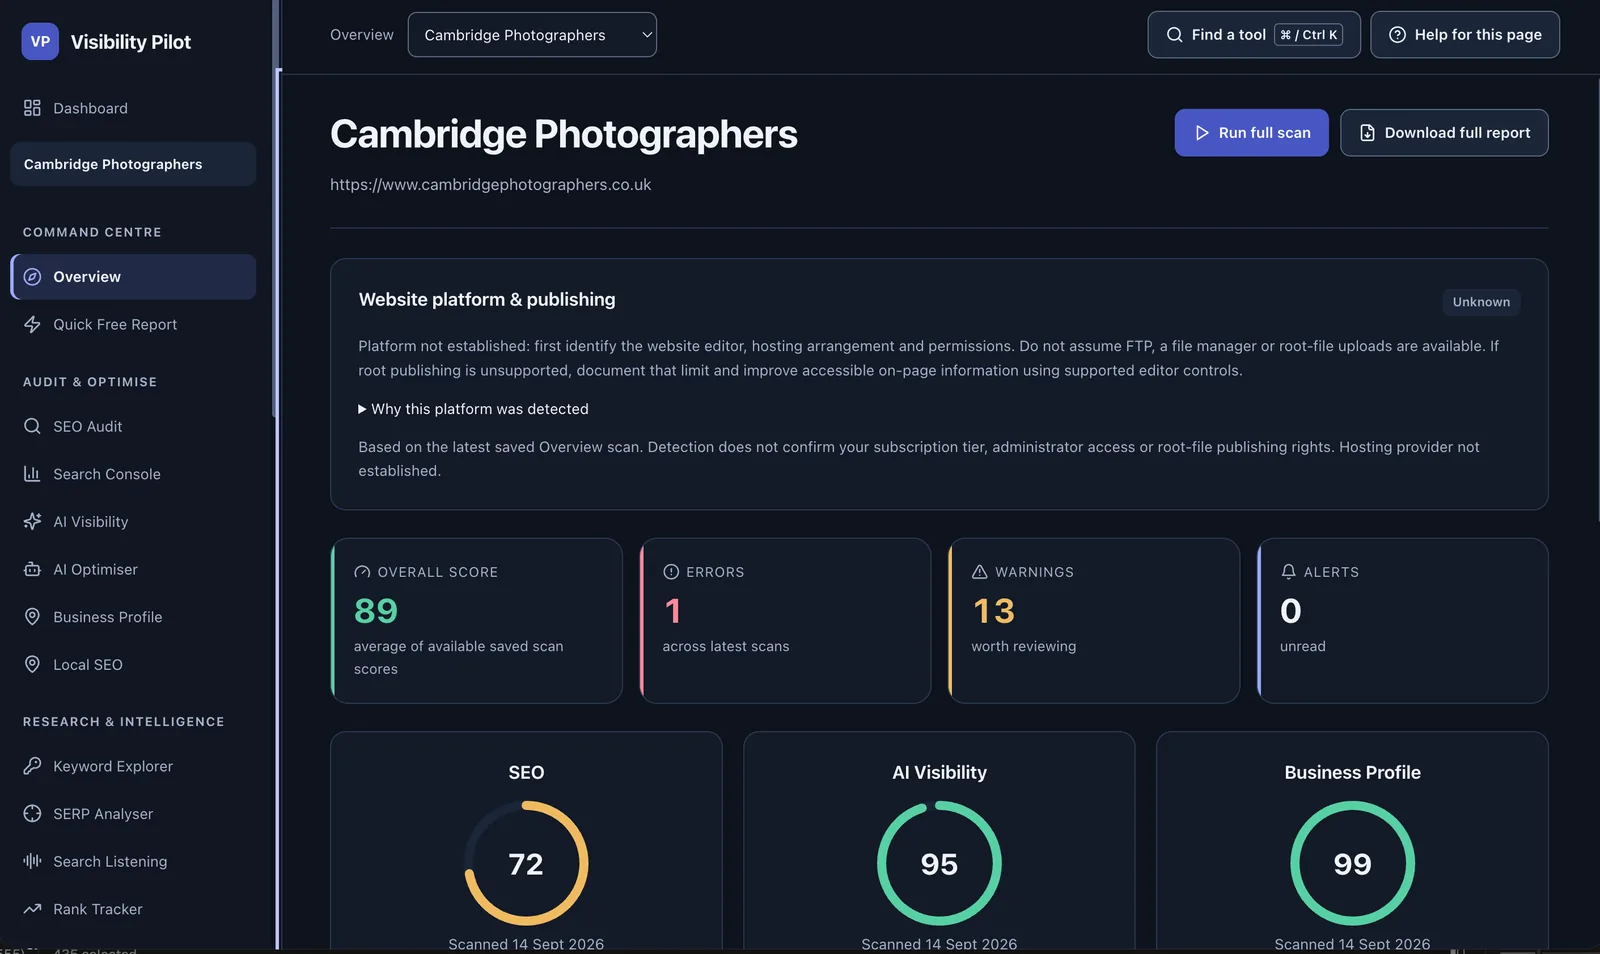1600x954 pixels.
Task: Click the SEO card heading
Action: 526,772
